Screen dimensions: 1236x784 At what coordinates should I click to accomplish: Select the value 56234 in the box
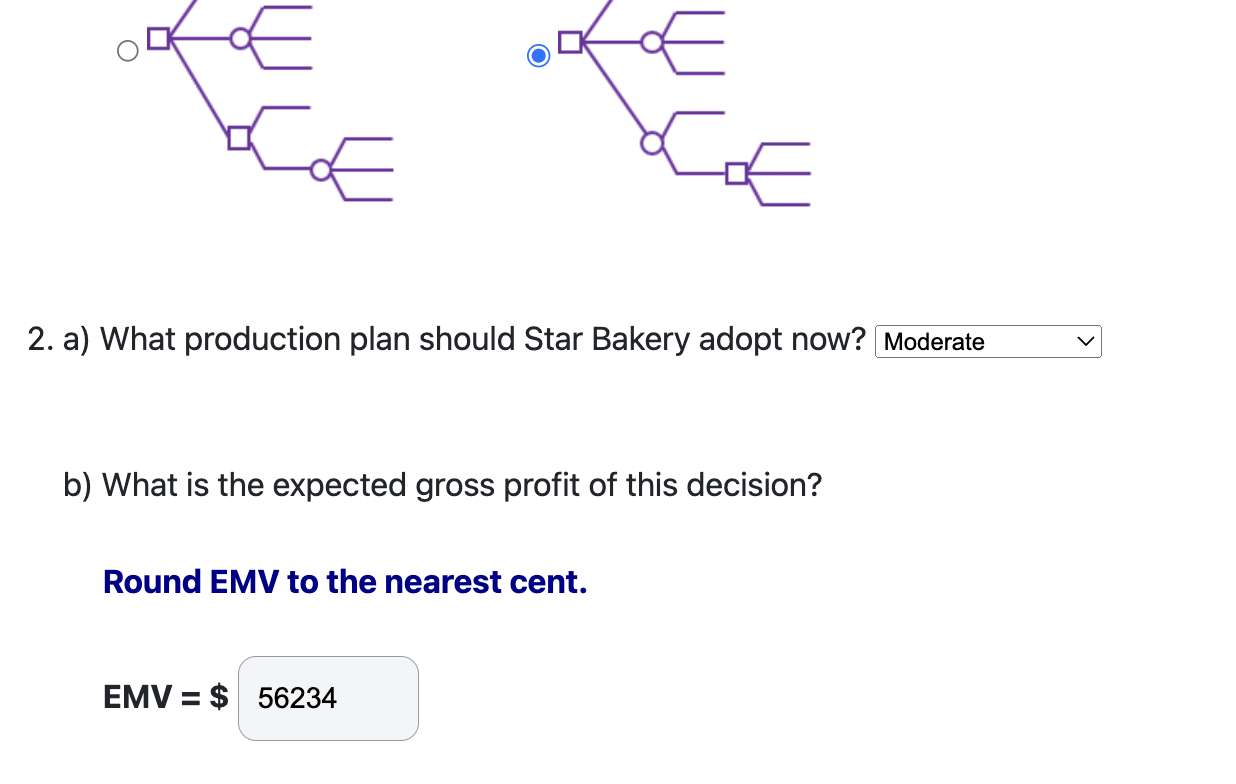296,698
